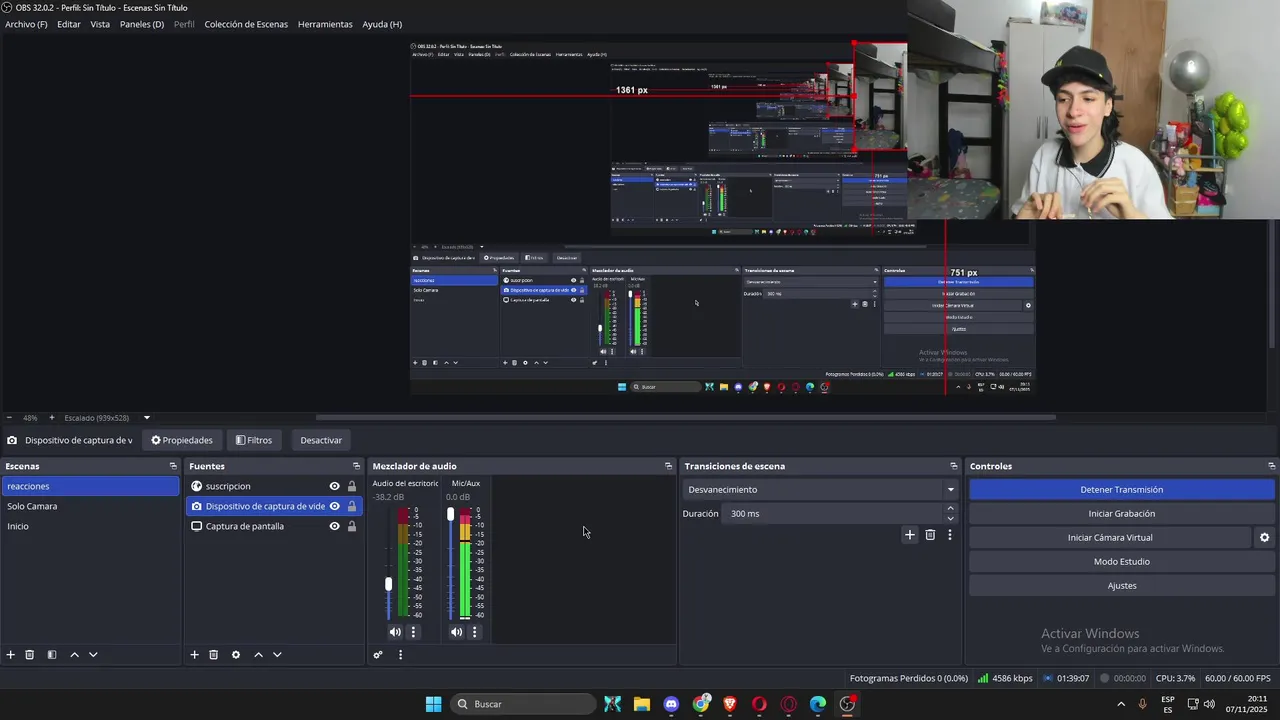
Task: Add a new scene transition
Action: (x=910, y=535)
